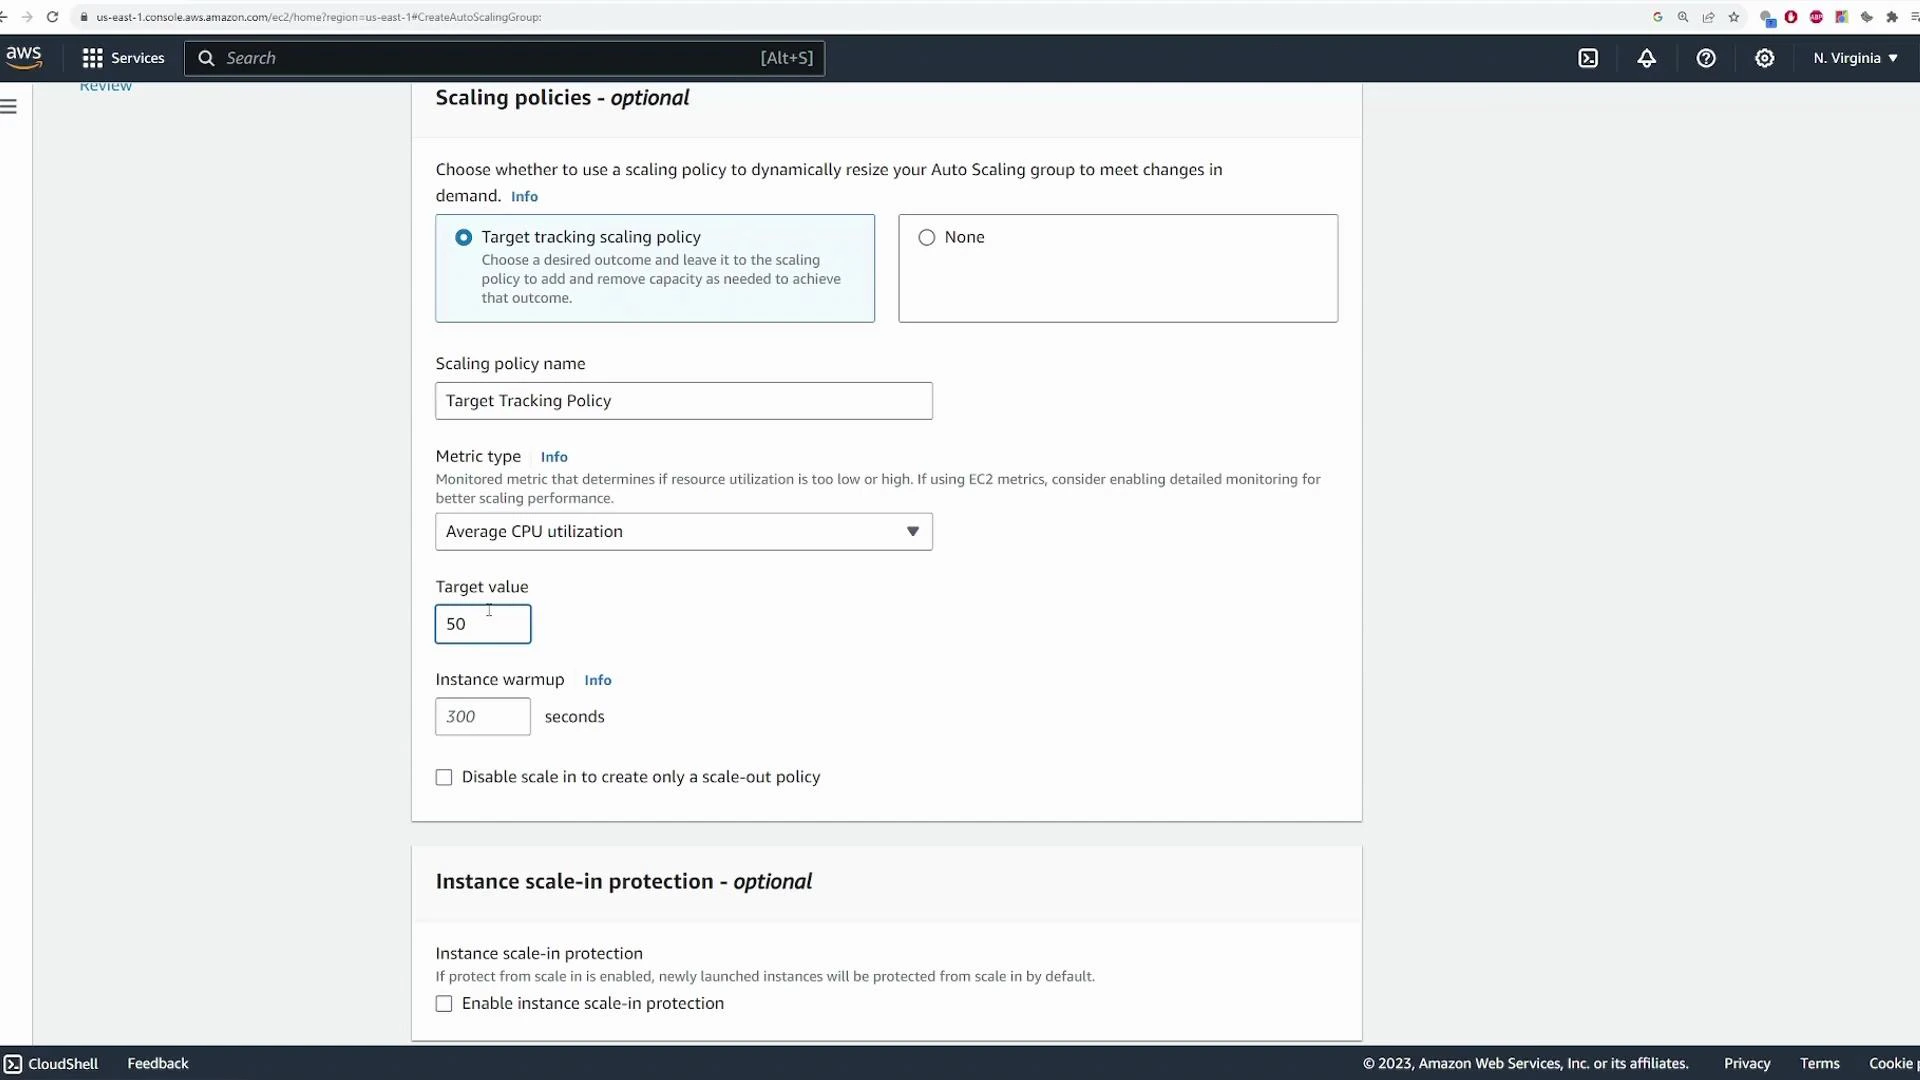Open the Help question mark icon

[x=1705, y=58]
